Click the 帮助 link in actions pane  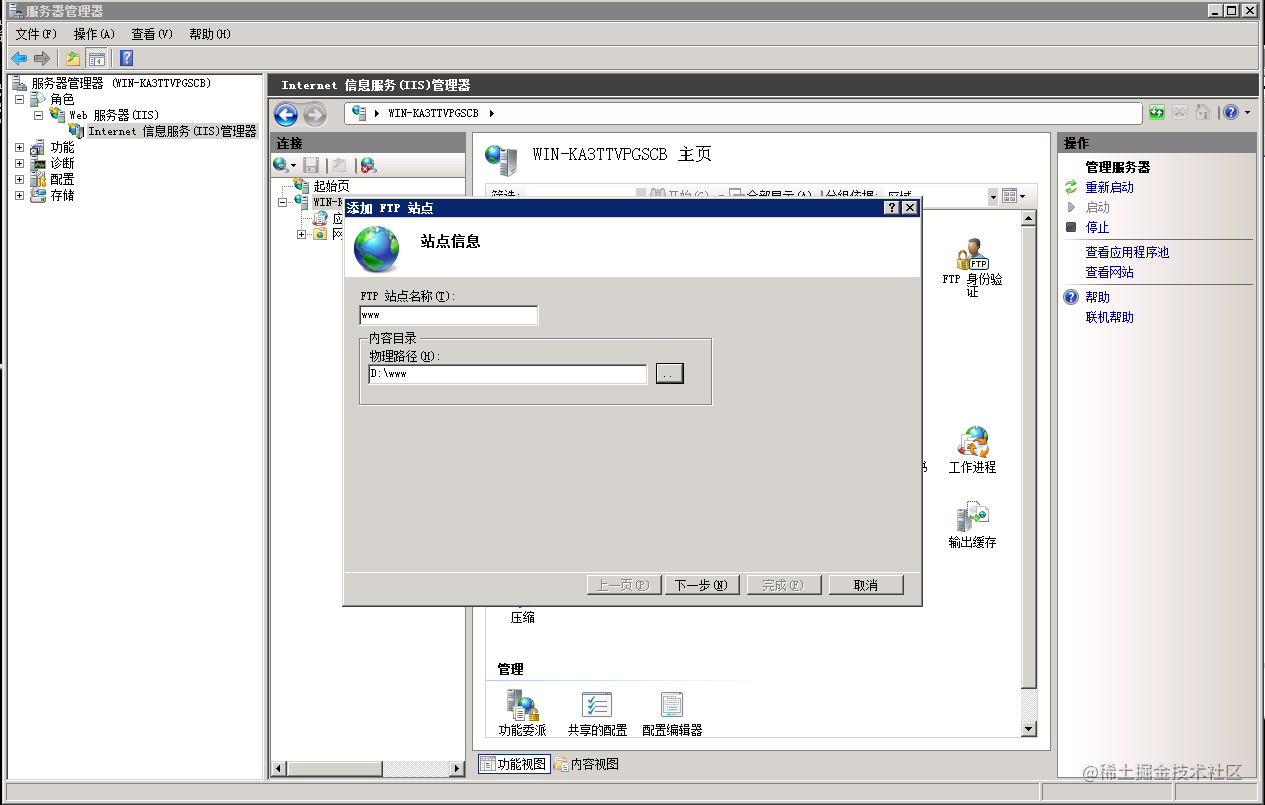pyautogui.click(x=1098, y=297)
